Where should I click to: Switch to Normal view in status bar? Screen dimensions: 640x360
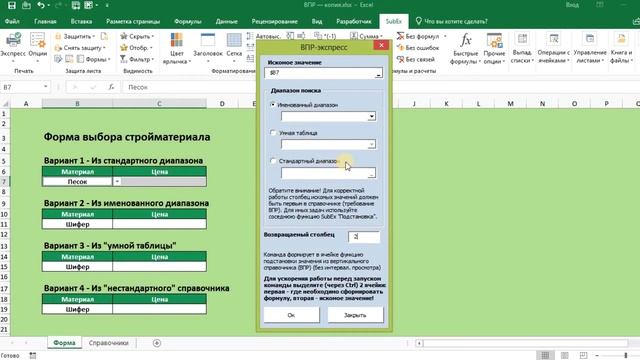545,355
